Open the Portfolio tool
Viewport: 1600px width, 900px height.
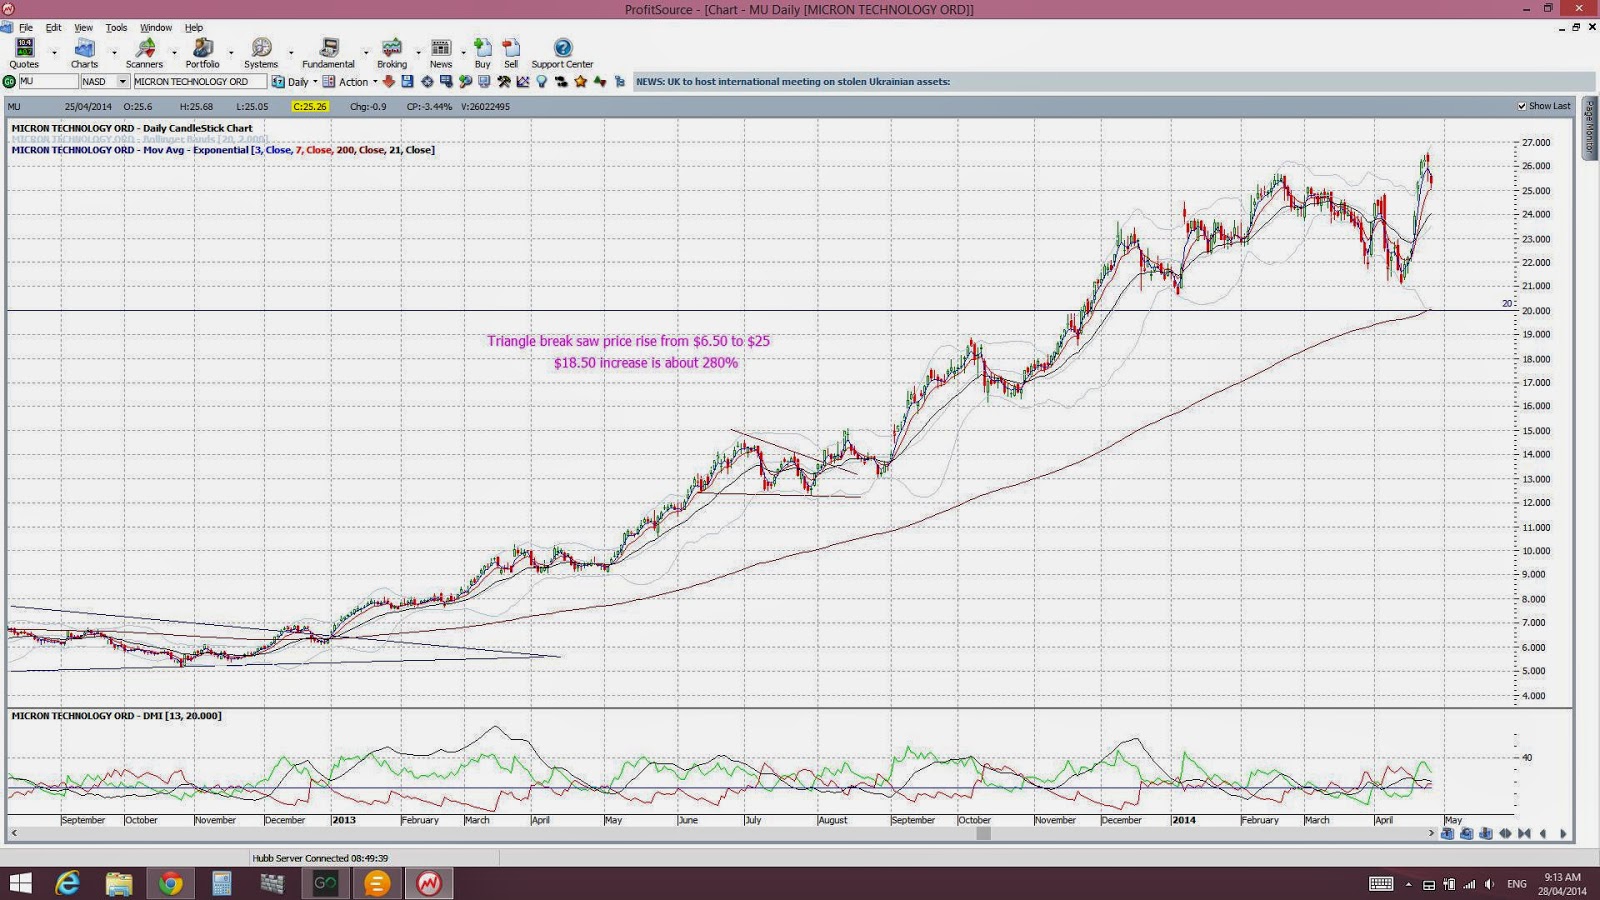click(x=202, y=54)
